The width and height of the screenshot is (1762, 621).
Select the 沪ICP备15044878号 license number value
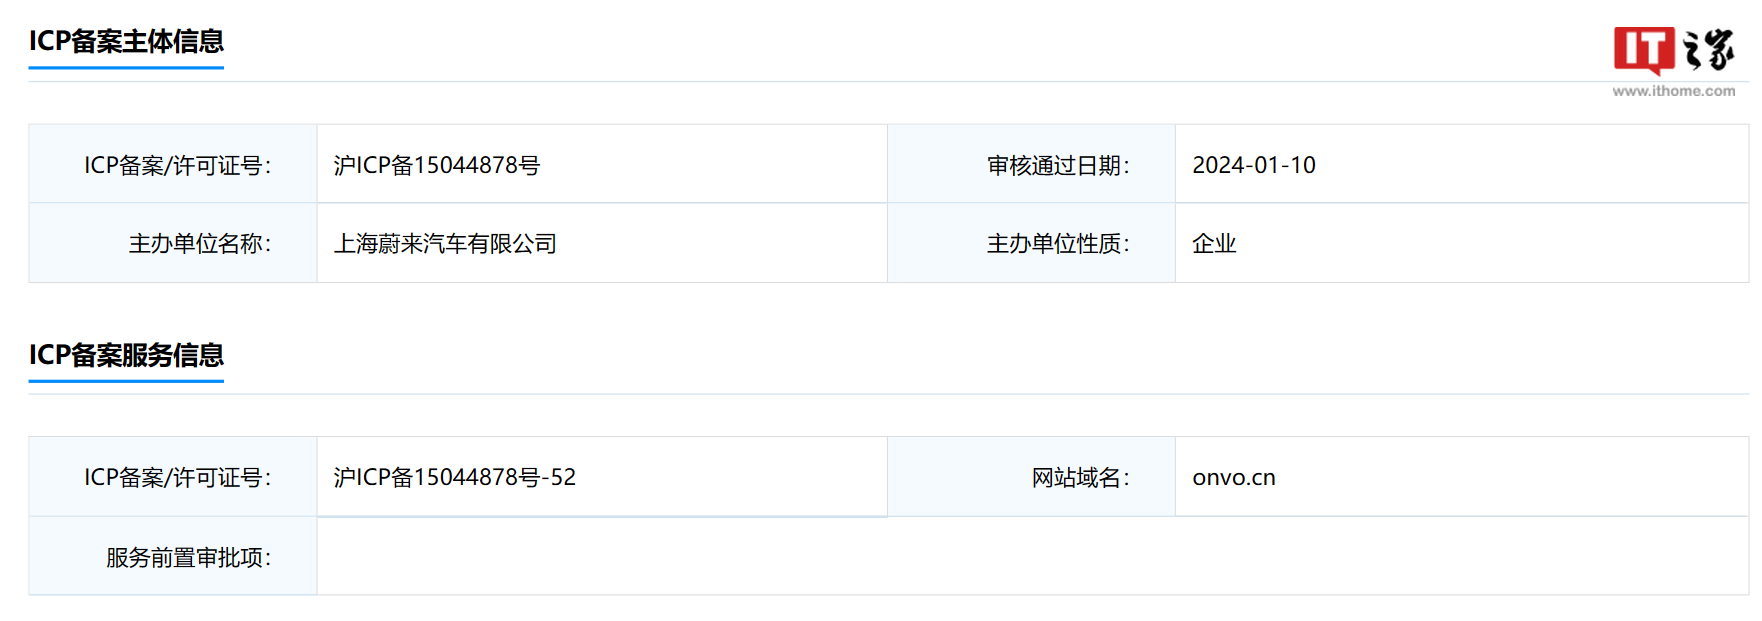click(x=437, y=166)
